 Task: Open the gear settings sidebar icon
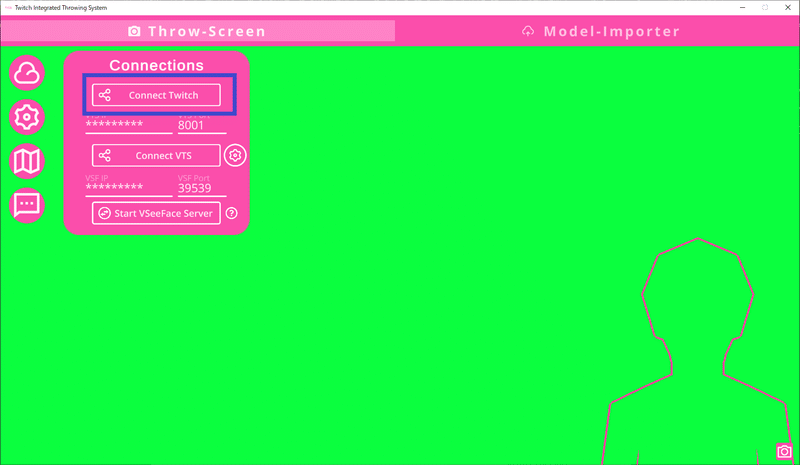pyautogui.click(x=27, y=117)
